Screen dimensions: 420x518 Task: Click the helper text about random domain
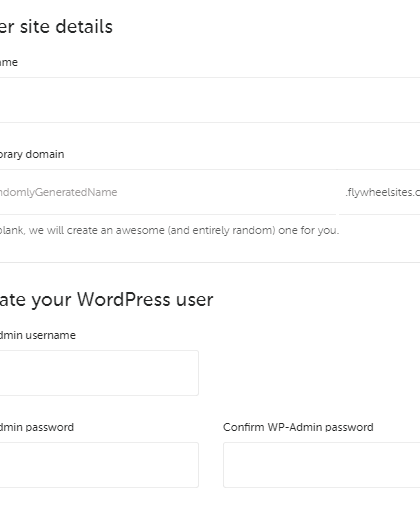point(169,230)
